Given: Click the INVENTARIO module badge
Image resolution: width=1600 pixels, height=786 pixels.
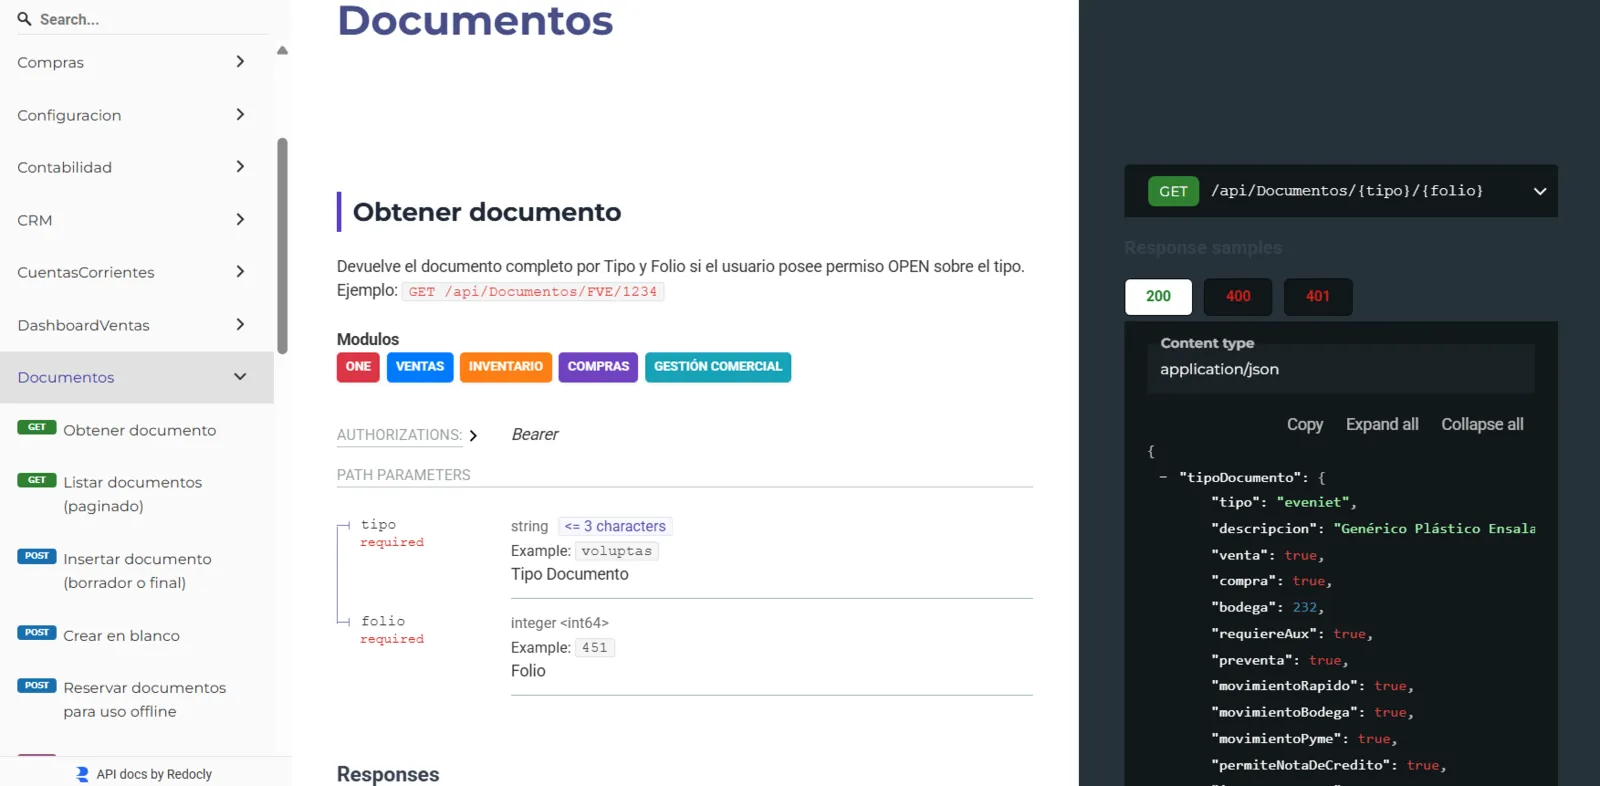Looking at the screenshot, I should (x=506, y=367).
